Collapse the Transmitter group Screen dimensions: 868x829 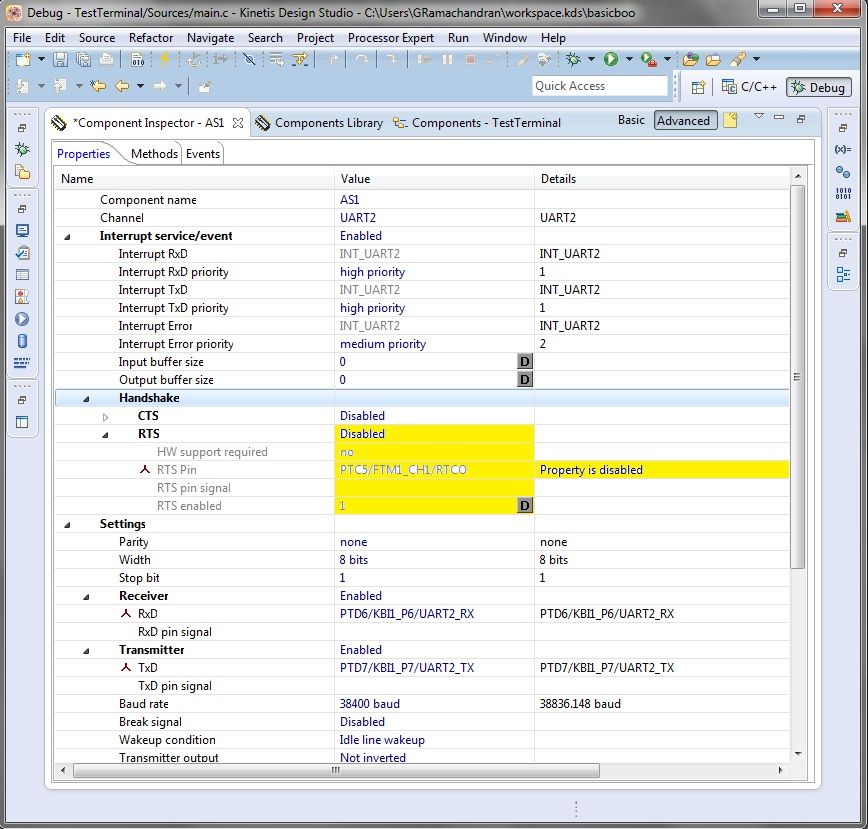click(86, 651)
